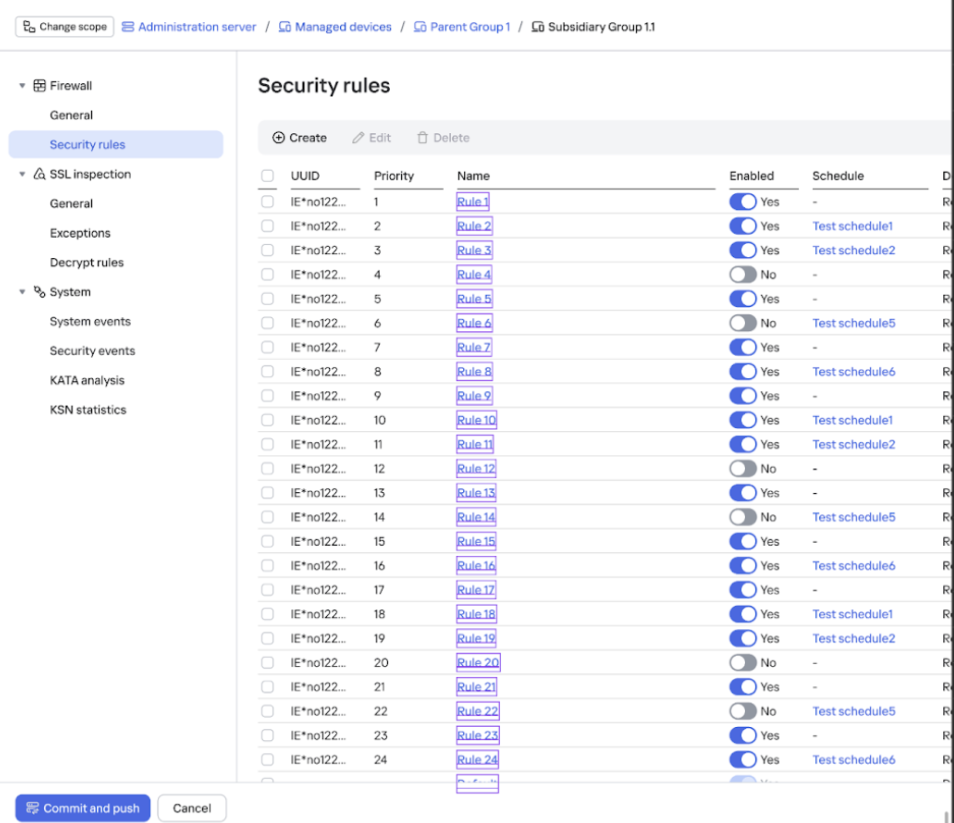The width and height of the screenshot is (954, 823).
Task: Click the Create plus icon
Action: (x=279, y=138)
